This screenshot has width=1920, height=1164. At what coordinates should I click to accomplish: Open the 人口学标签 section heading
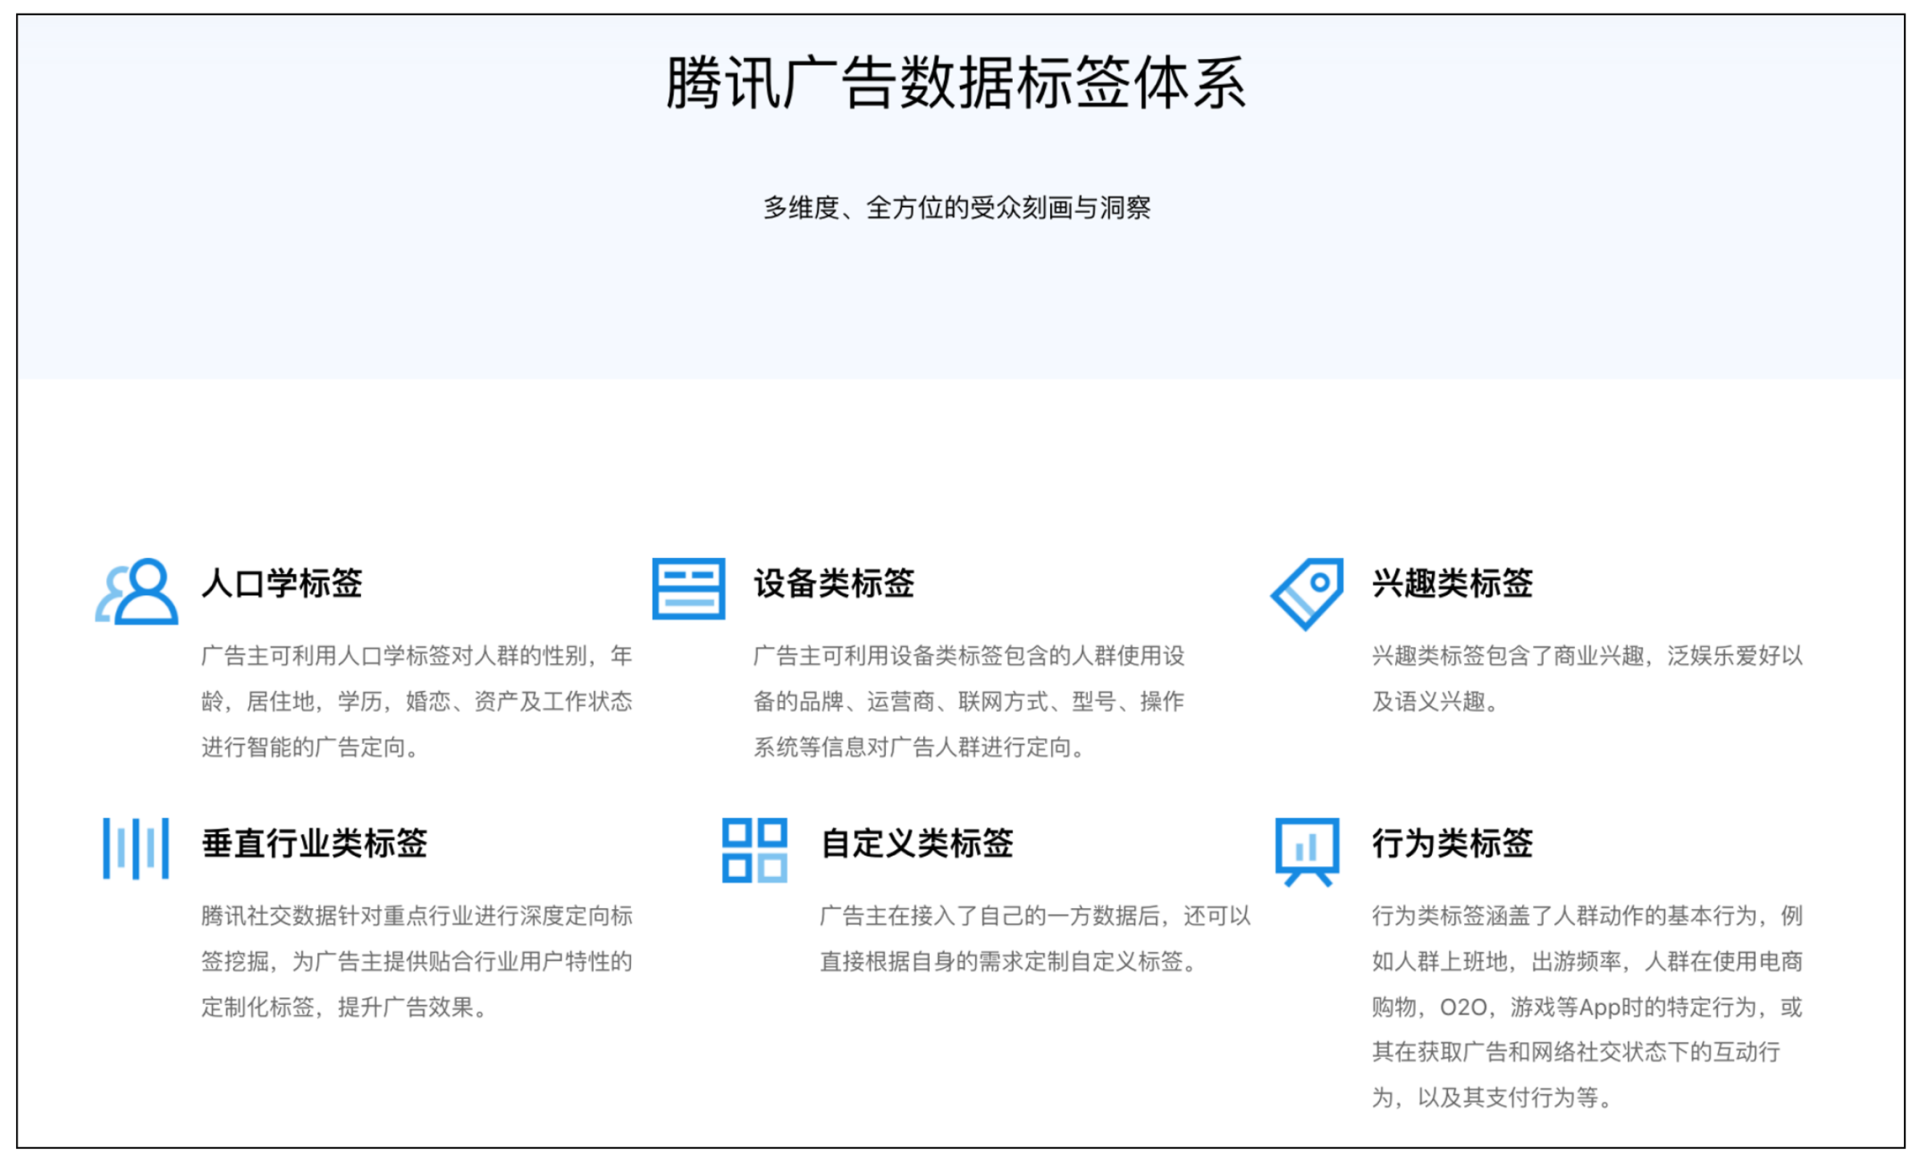[283, 585]
